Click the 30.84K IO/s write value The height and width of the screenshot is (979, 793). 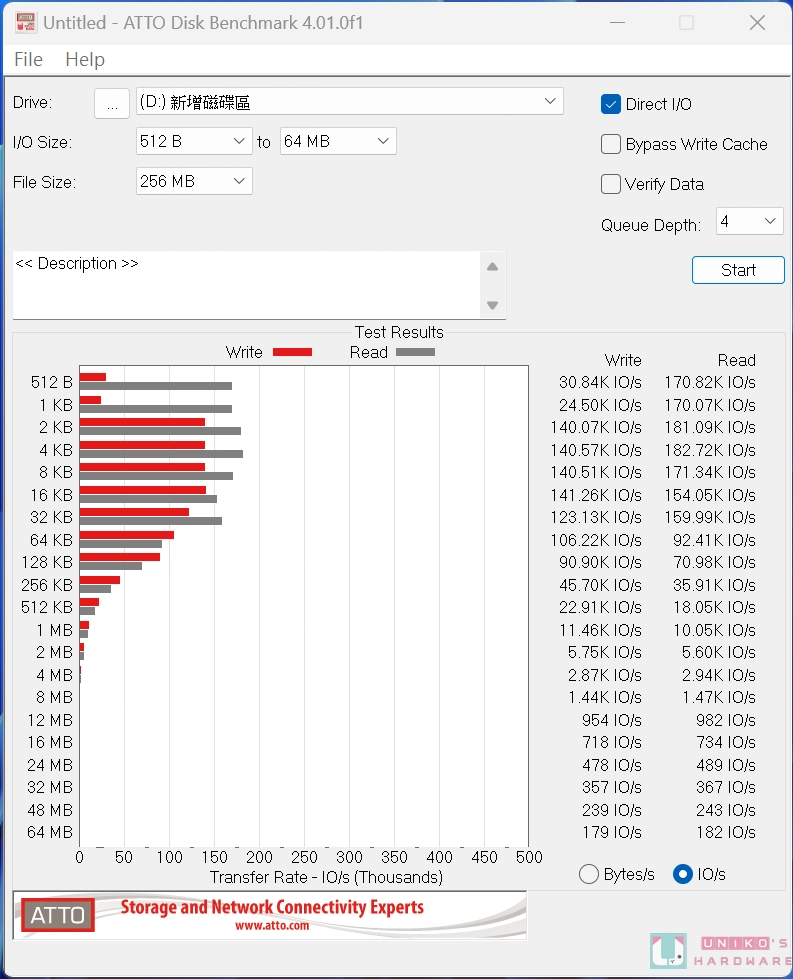click(x=600, y=382)
